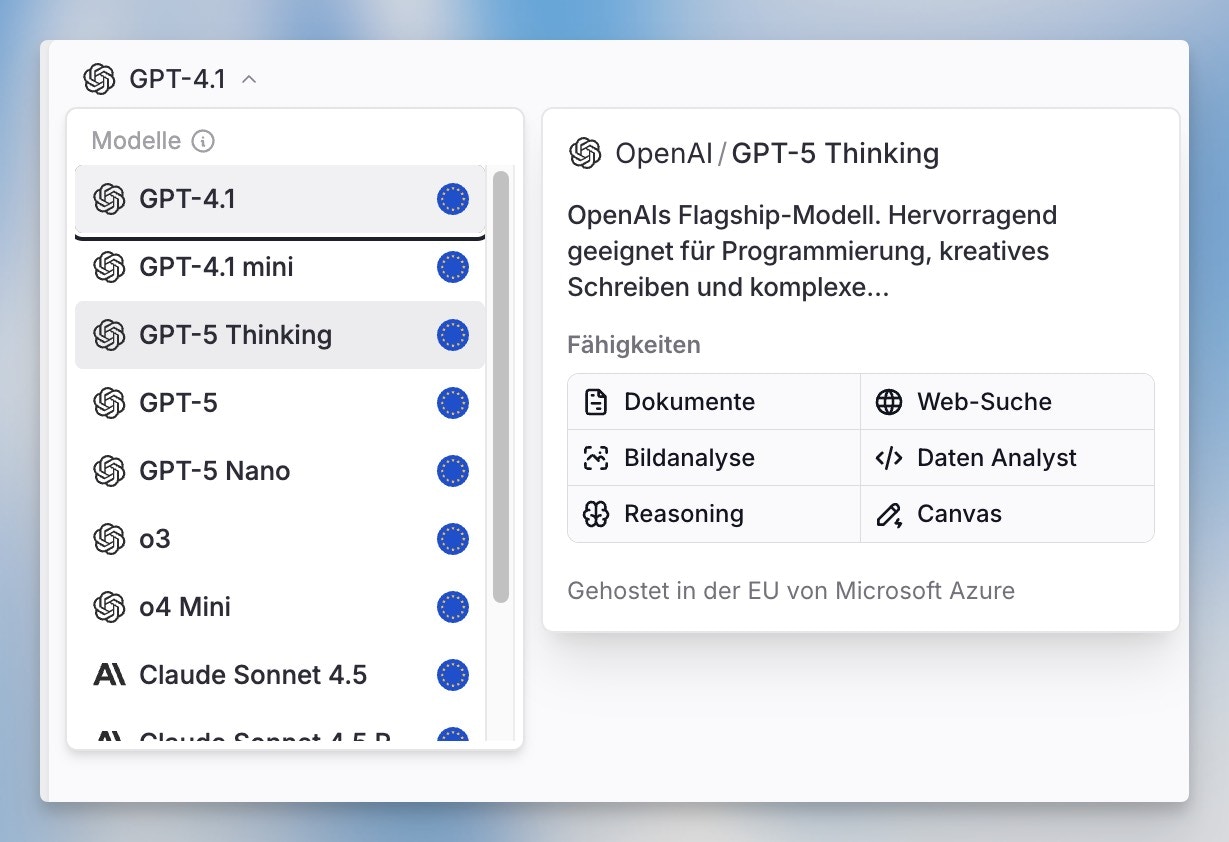The image size is (1229, 842).
Task: Click the EU flag badge on GPT-5 Thinking
Action: point(453,335)
